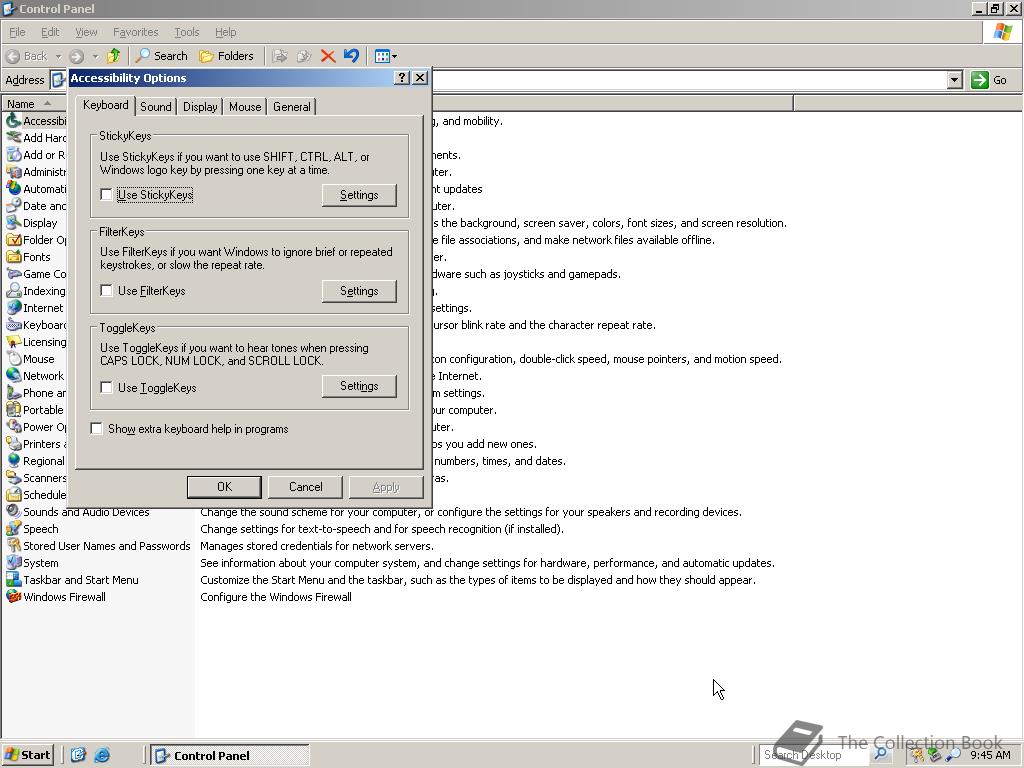Click the Copy To toolbar icon
Viewport: 1024px width, 768px height.
304,56
